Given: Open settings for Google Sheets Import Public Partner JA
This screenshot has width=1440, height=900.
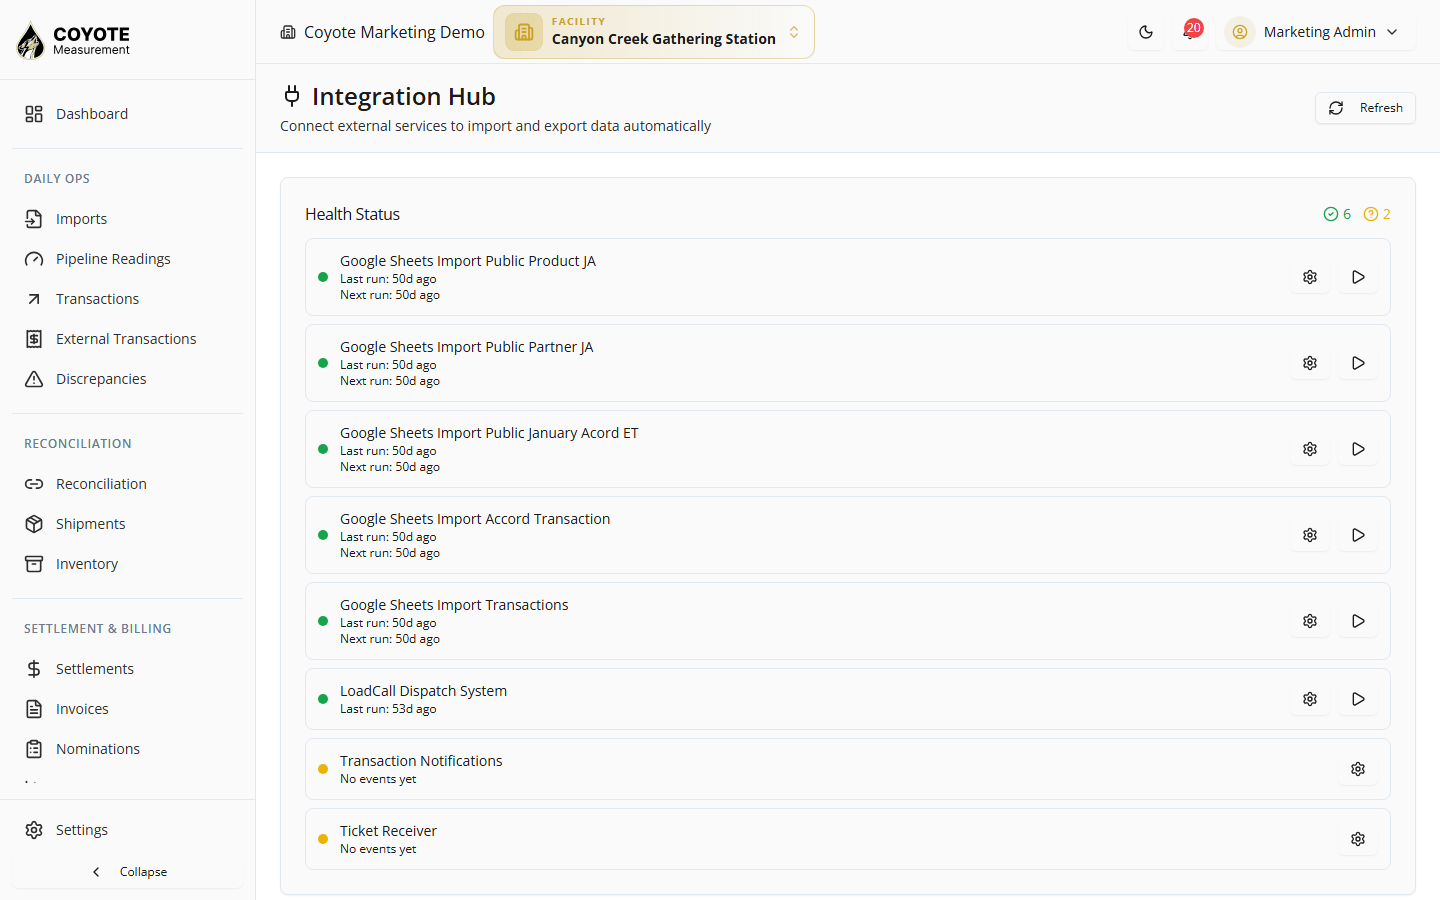Looking at the screenshot, I should point(1310,363).
